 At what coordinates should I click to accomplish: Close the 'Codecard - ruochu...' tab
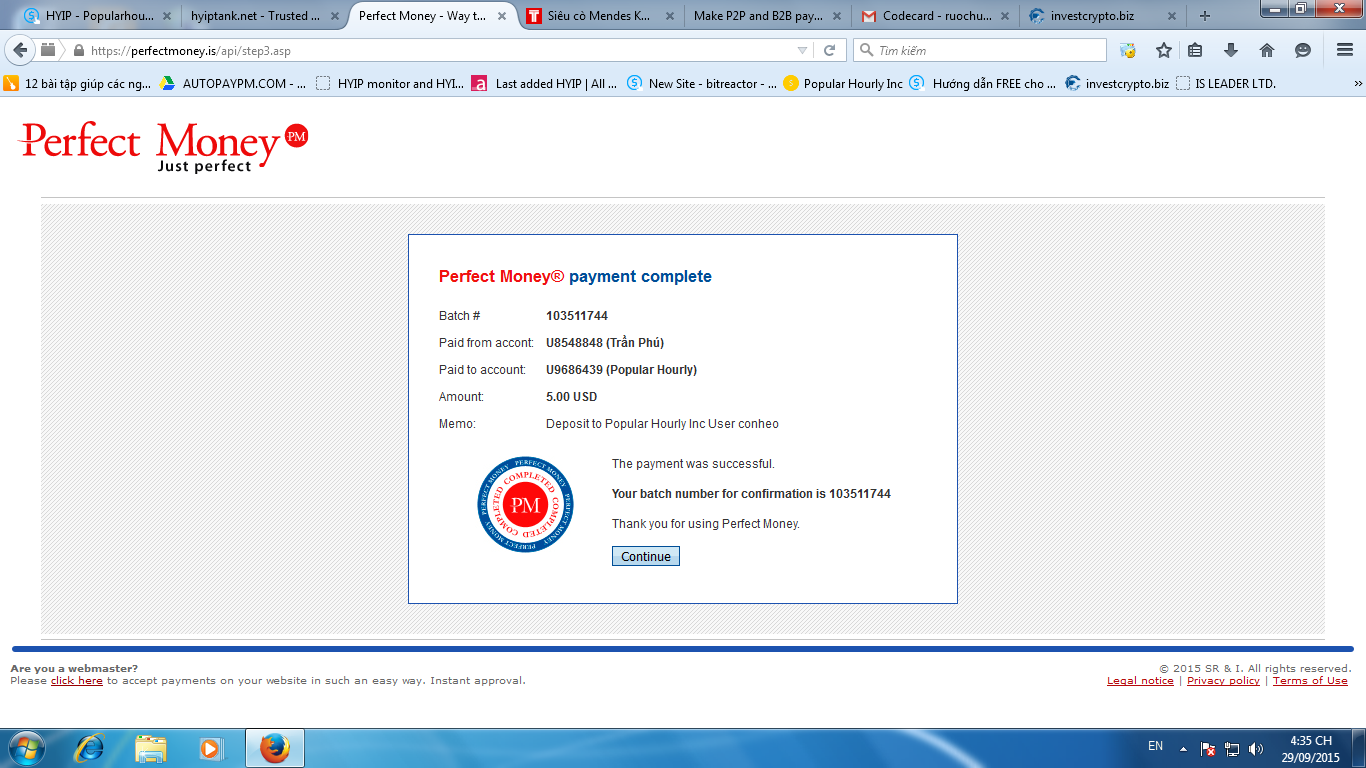tap(1004, 16)
